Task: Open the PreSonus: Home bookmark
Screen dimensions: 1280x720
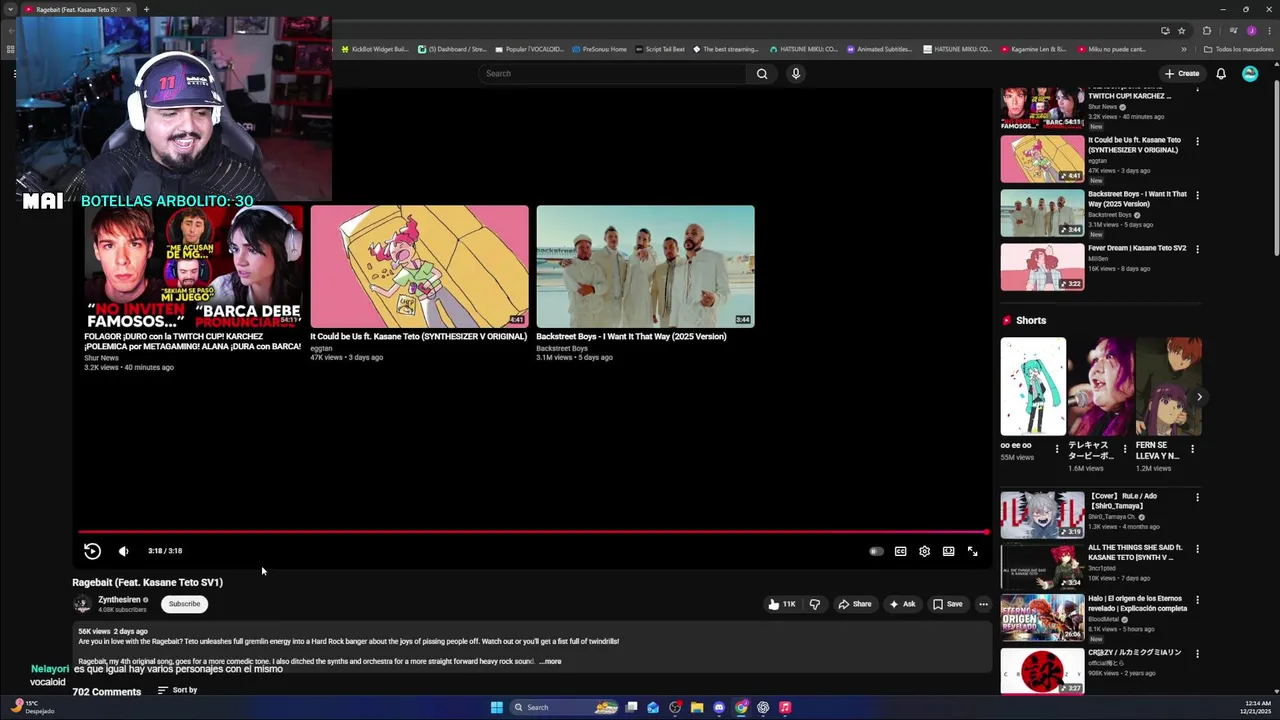Action: click(599, 49)
